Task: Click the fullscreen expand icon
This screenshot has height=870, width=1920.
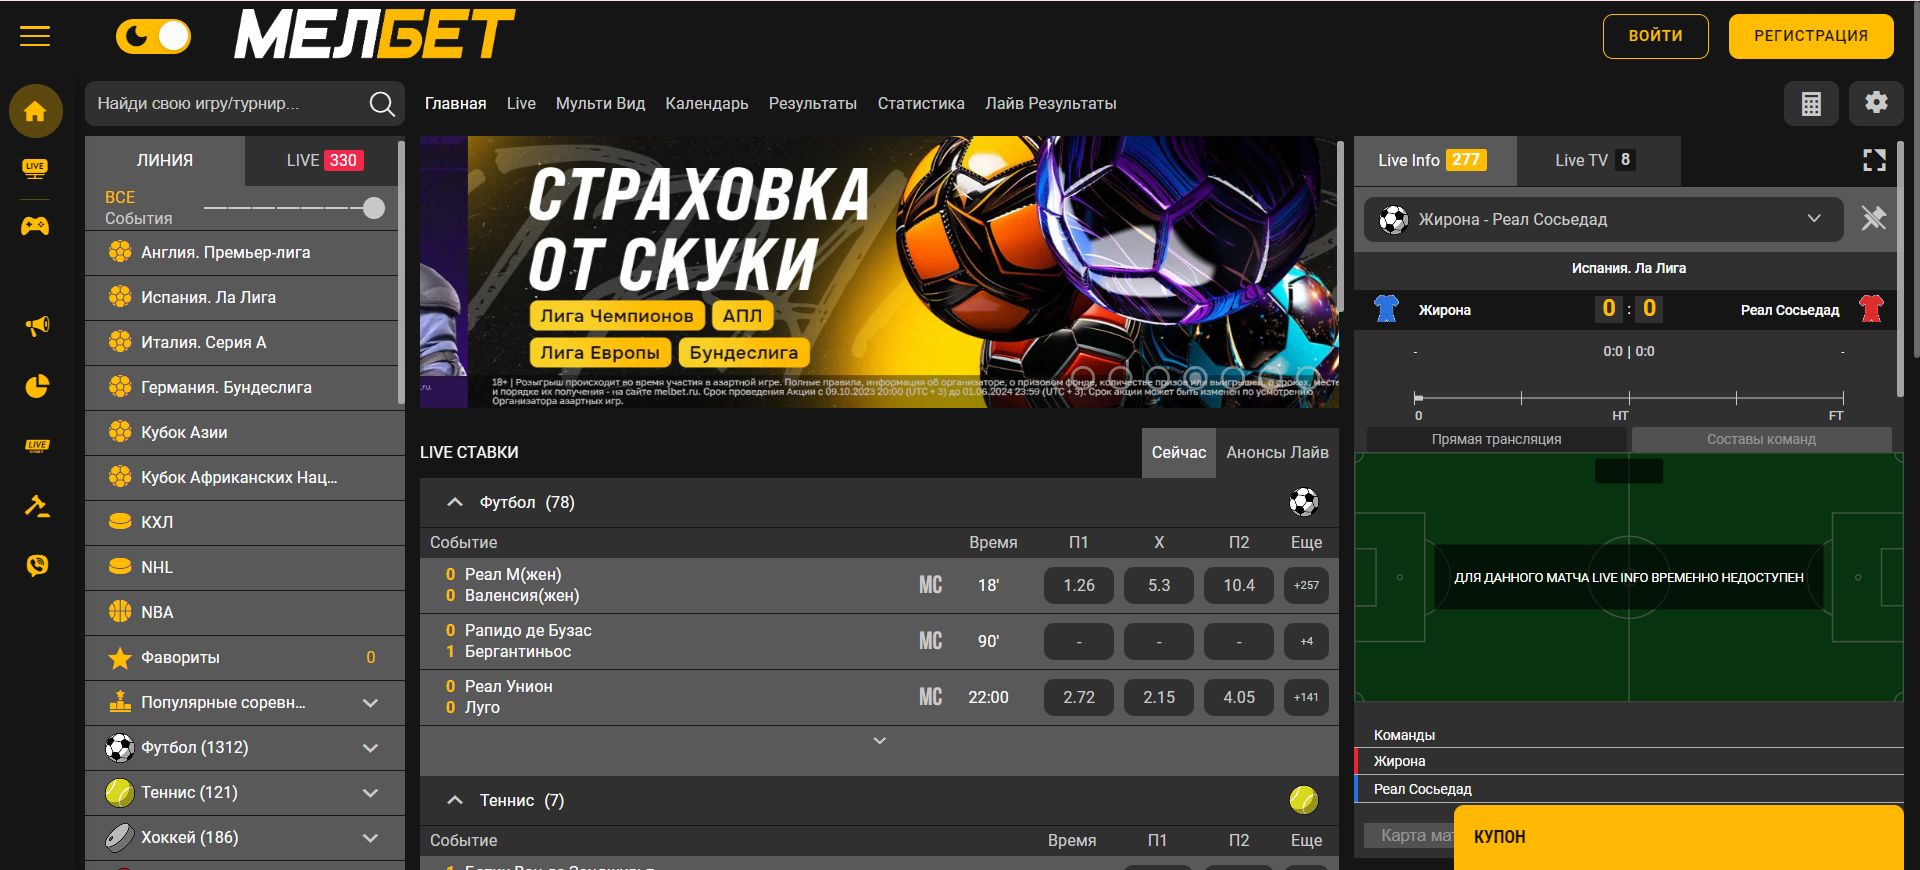Action: point(1875,160)
